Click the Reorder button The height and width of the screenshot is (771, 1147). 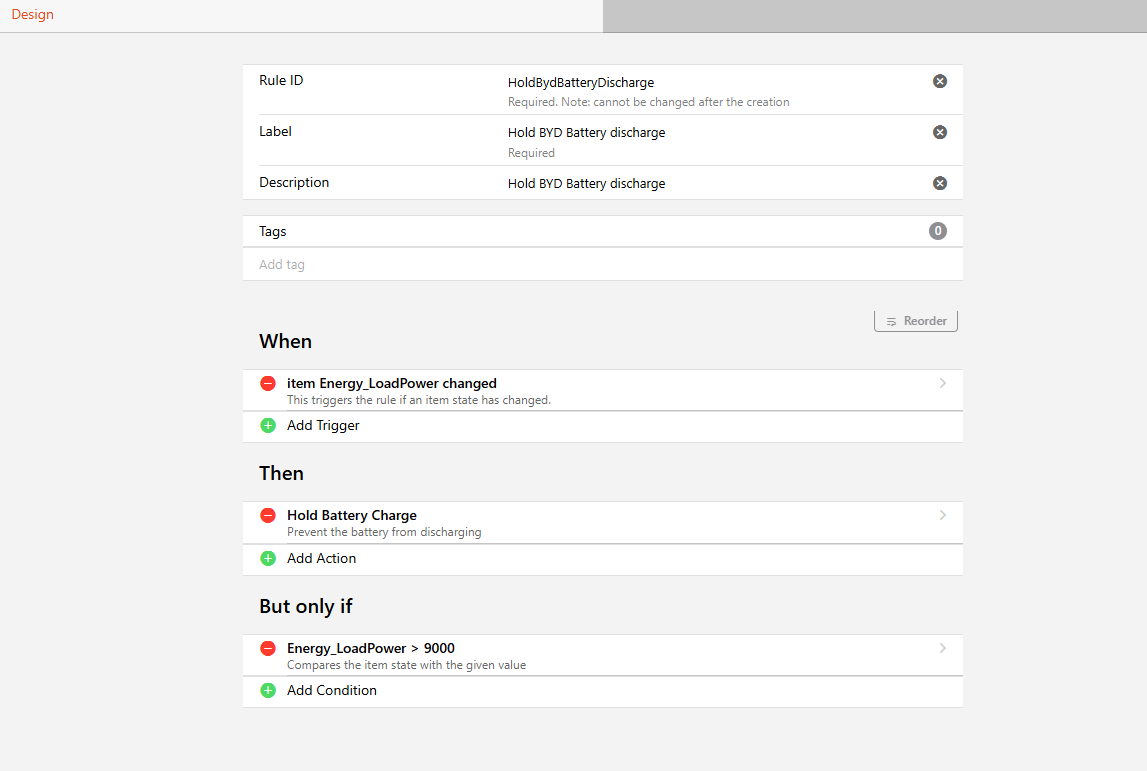(916, 321)
